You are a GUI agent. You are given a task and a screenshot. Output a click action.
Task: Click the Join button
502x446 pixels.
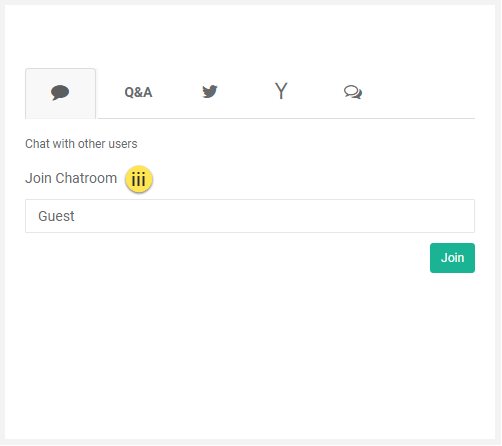pyautogui.click(x=452, y=258)
